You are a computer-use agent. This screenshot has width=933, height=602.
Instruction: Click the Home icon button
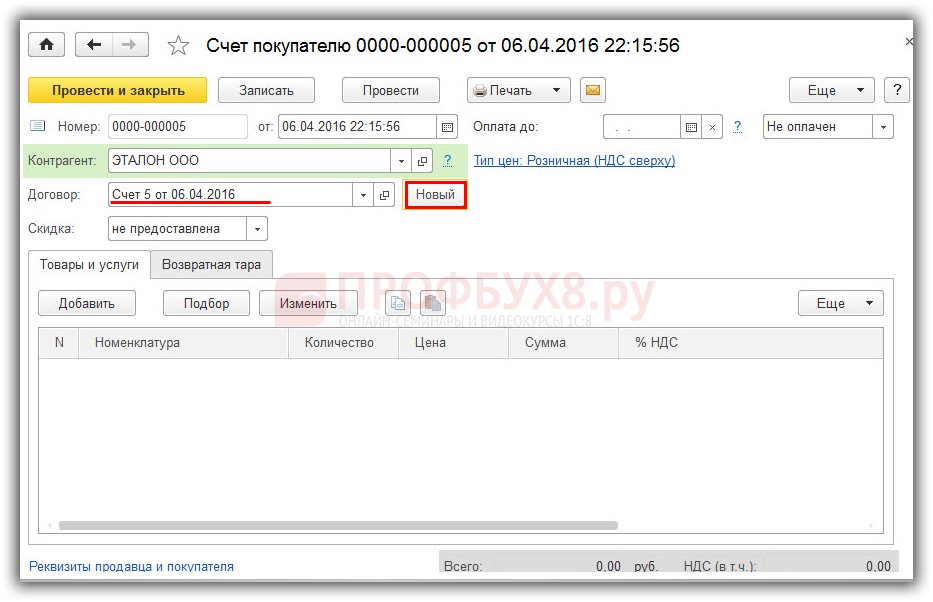tap(46, 45)
